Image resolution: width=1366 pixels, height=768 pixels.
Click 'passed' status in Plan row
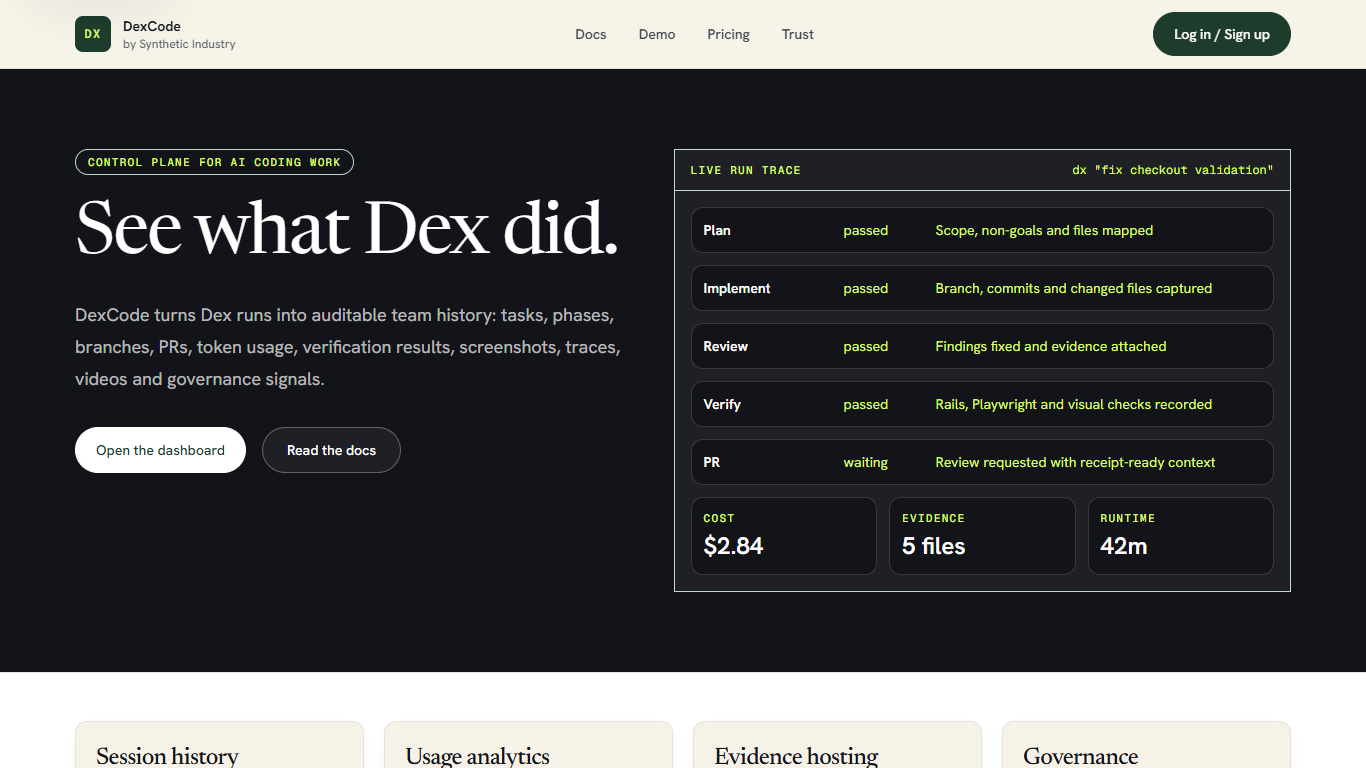(866, 230)
